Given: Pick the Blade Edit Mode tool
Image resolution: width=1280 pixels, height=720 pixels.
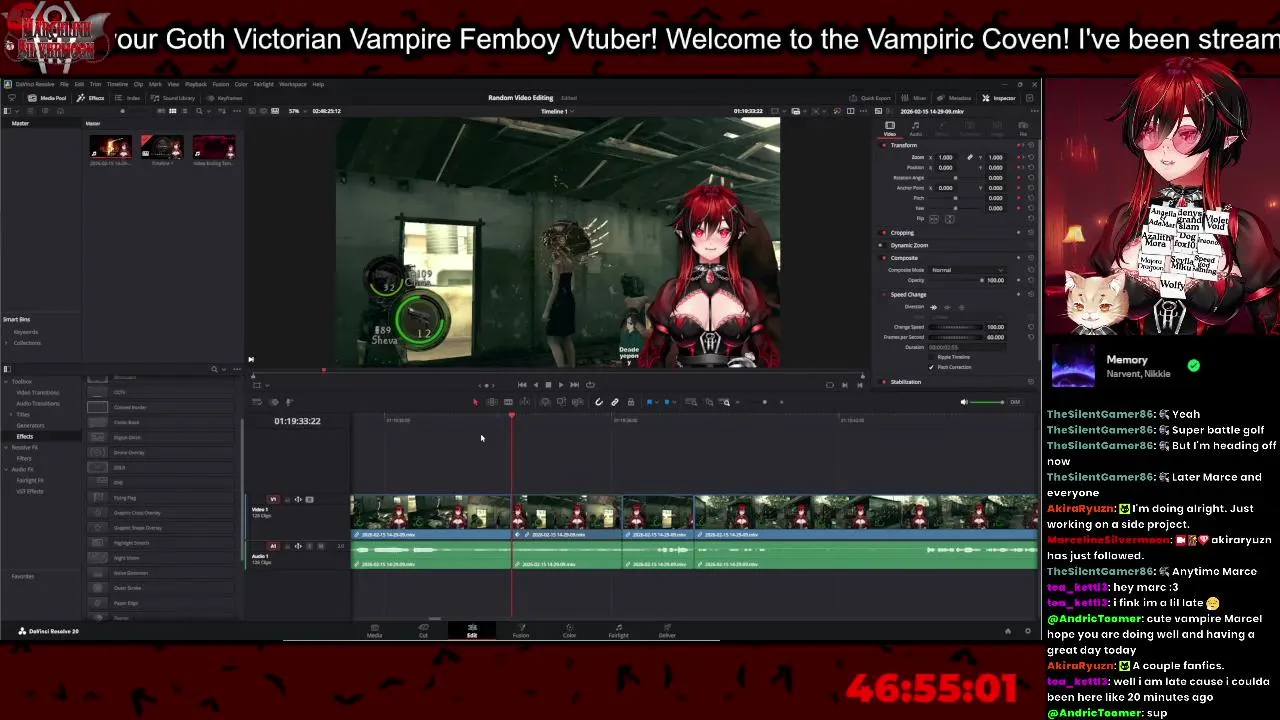Looking at the screenshot, I should pyautogui.click(x=525, y=402).
